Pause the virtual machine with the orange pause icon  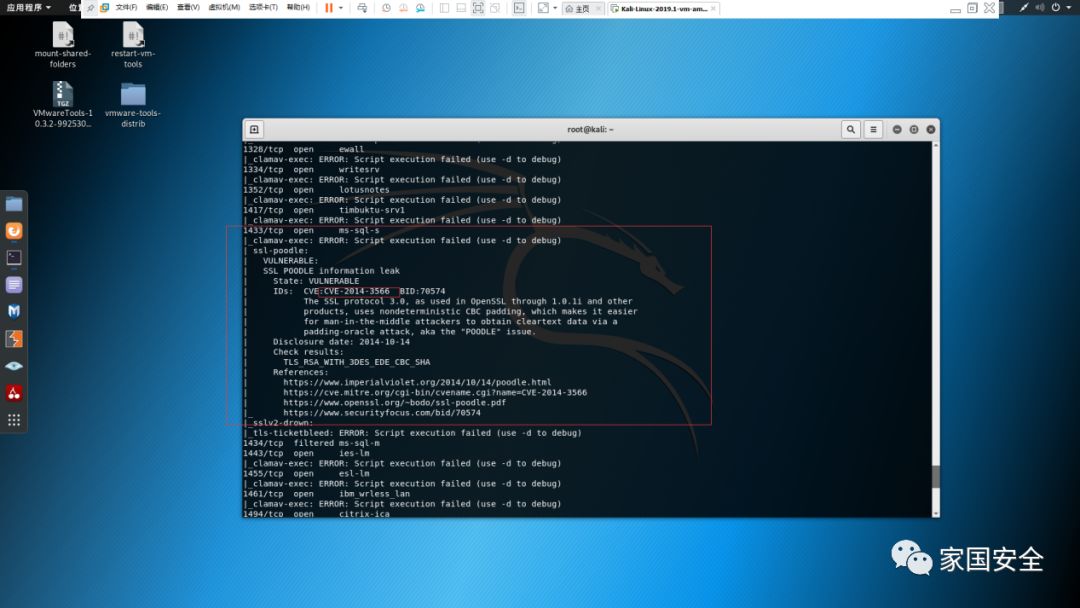329,8
